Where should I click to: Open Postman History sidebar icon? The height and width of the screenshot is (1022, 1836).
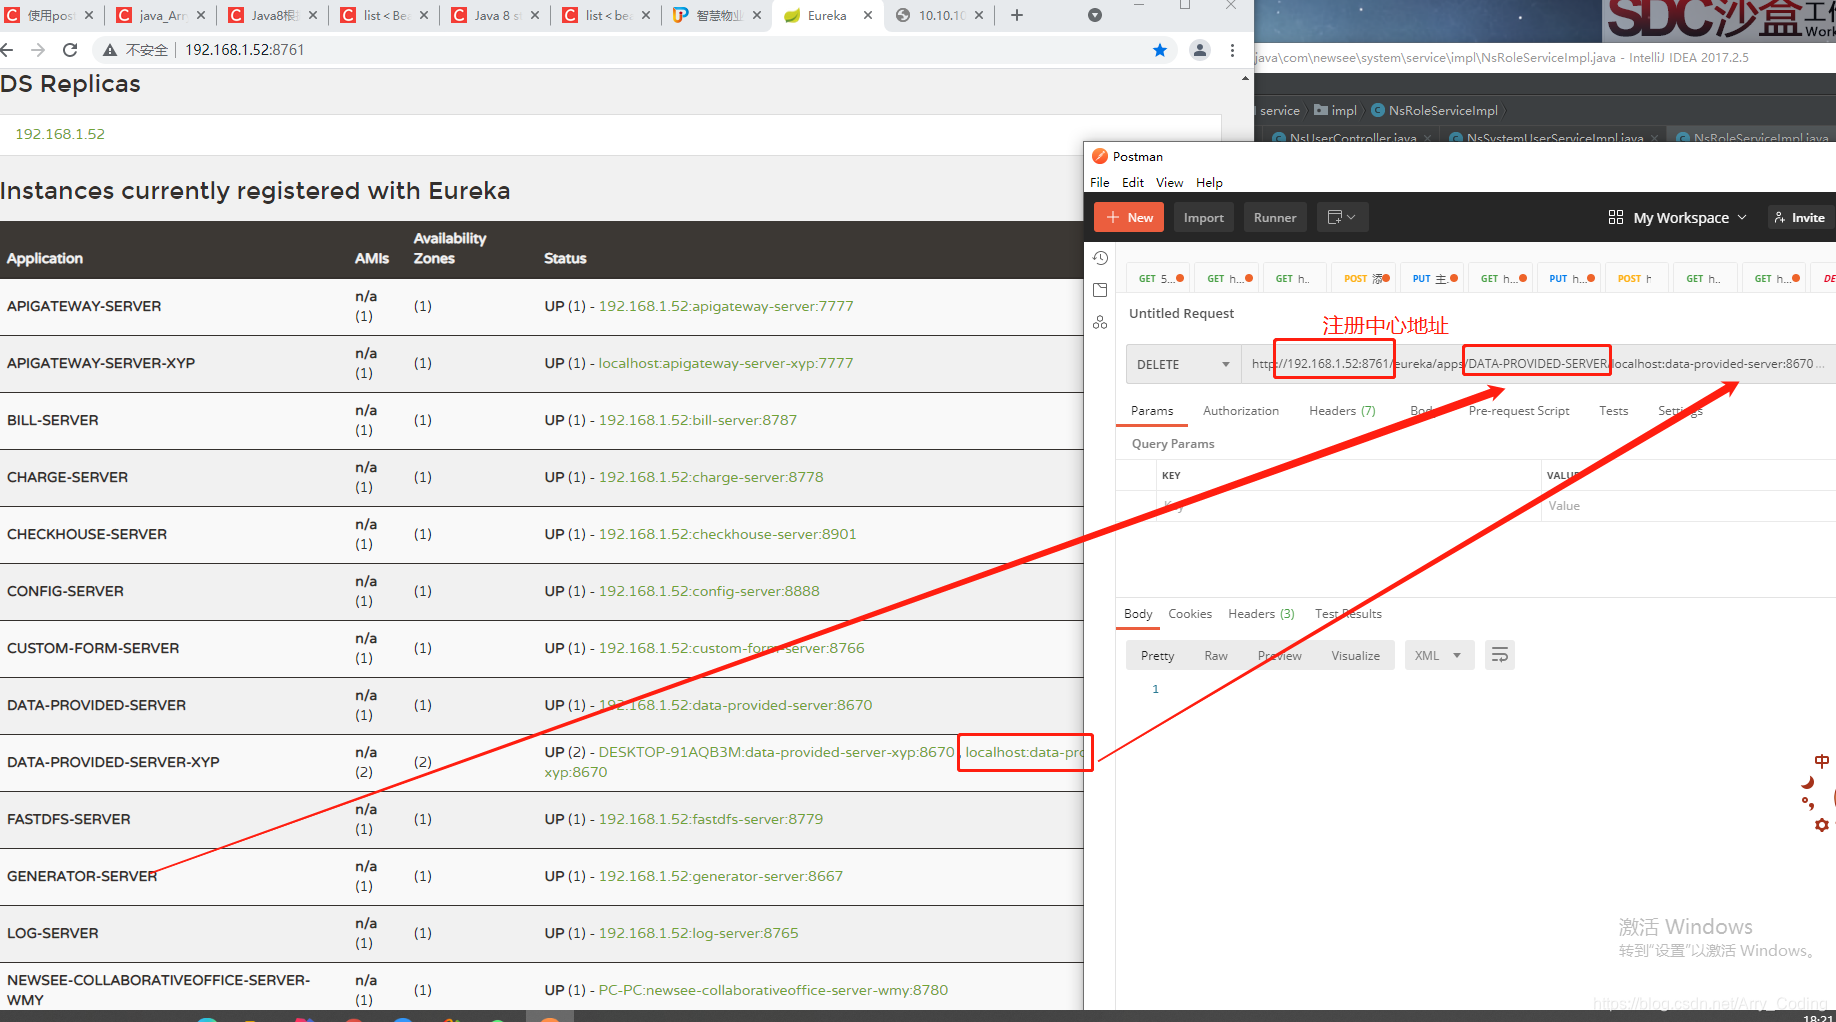pyautogui.click(x=1100, y=258)
